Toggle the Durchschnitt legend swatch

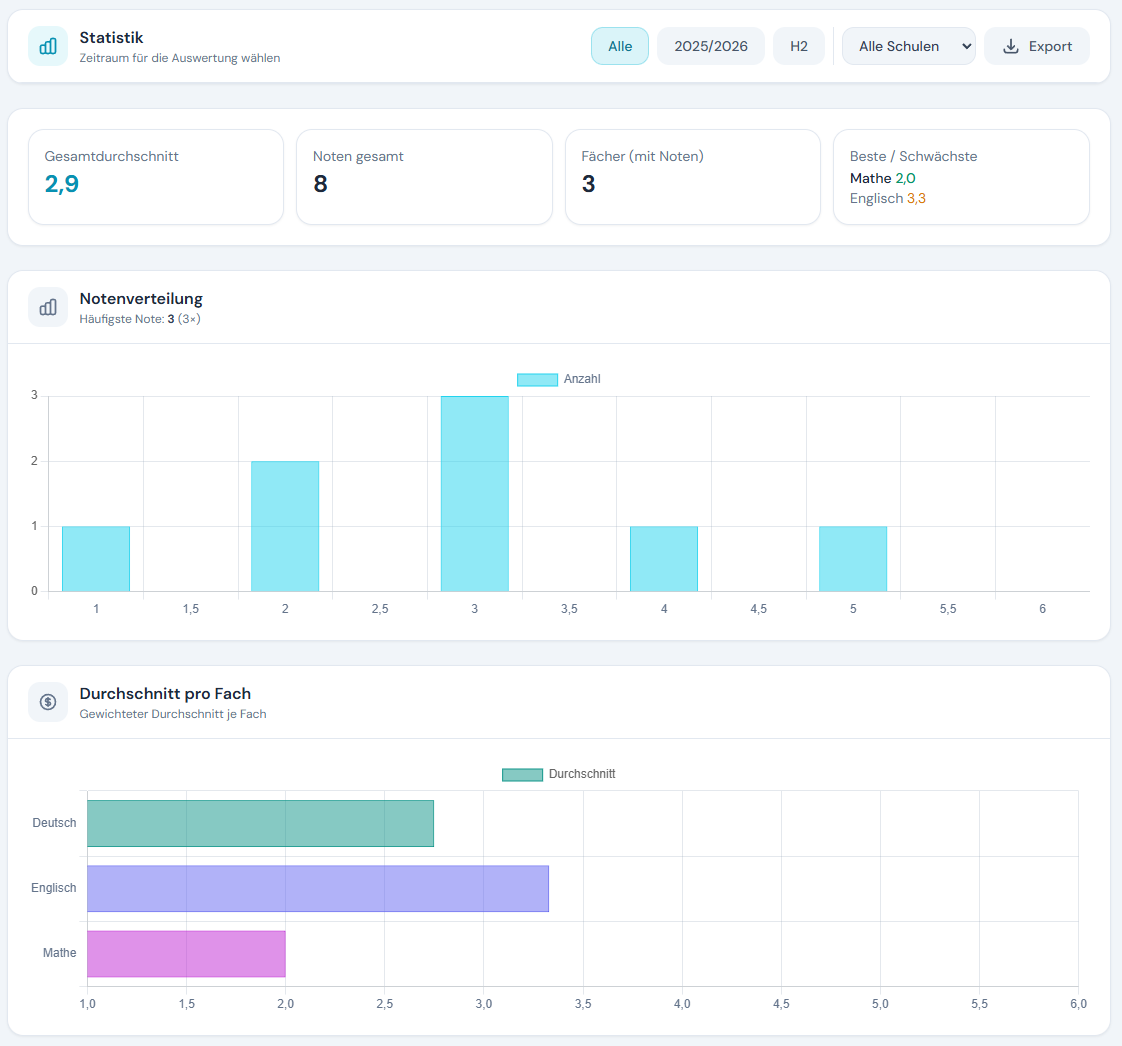point(522,775)
